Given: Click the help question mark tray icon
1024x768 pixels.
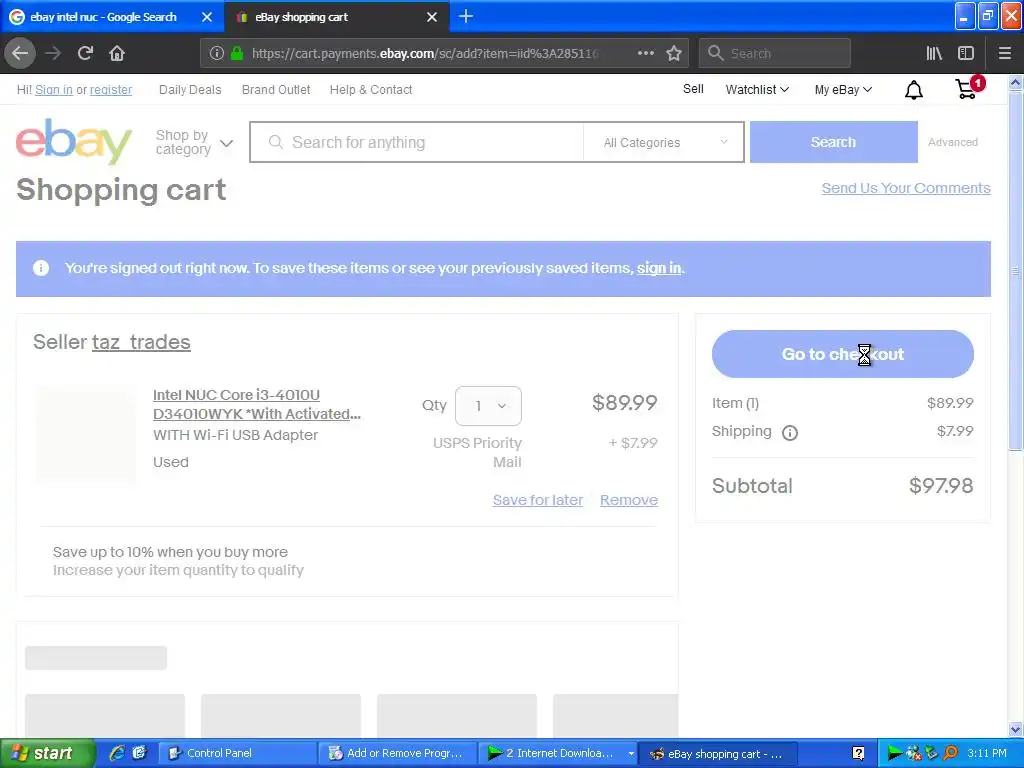Looking at the screenshot, I should [858, 753].
